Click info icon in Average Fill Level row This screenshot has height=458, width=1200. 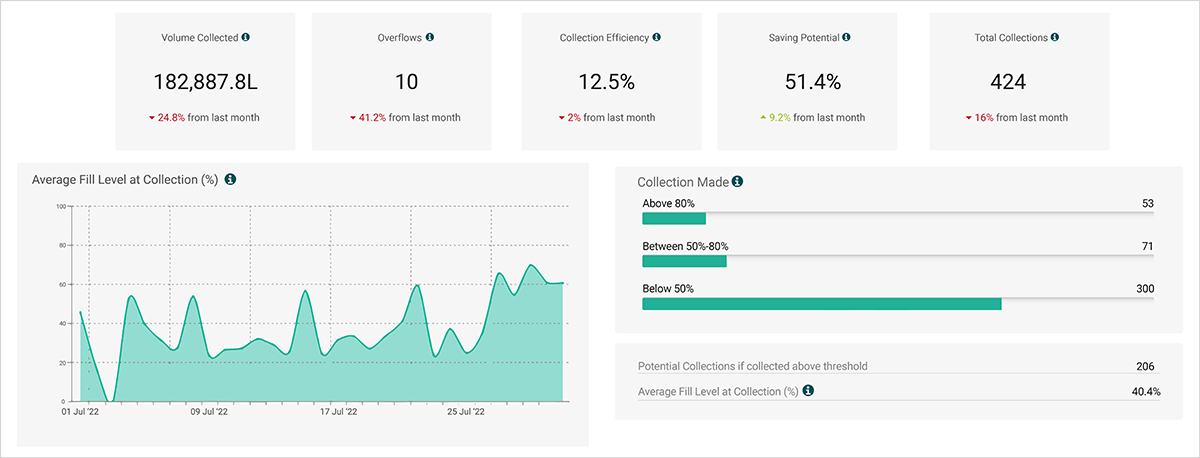pyautogui.click(x=808, y=390)
